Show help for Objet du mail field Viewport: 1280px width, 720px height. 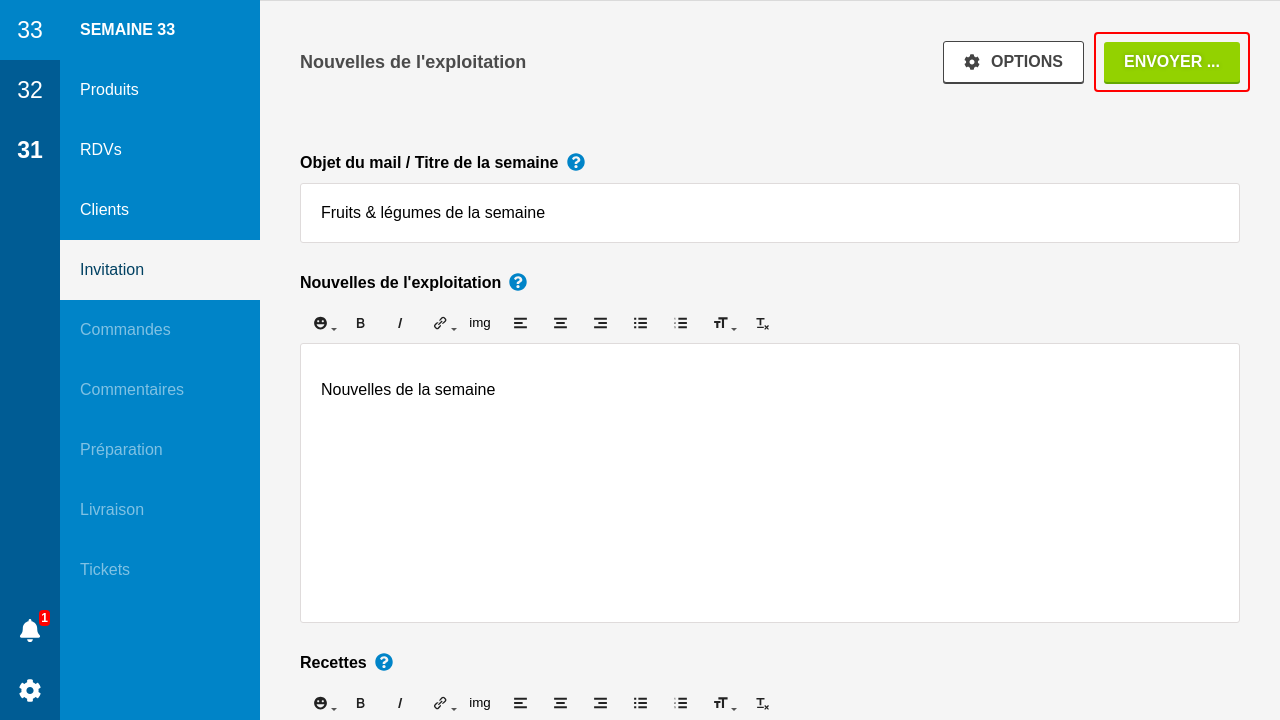coord(576,162)
